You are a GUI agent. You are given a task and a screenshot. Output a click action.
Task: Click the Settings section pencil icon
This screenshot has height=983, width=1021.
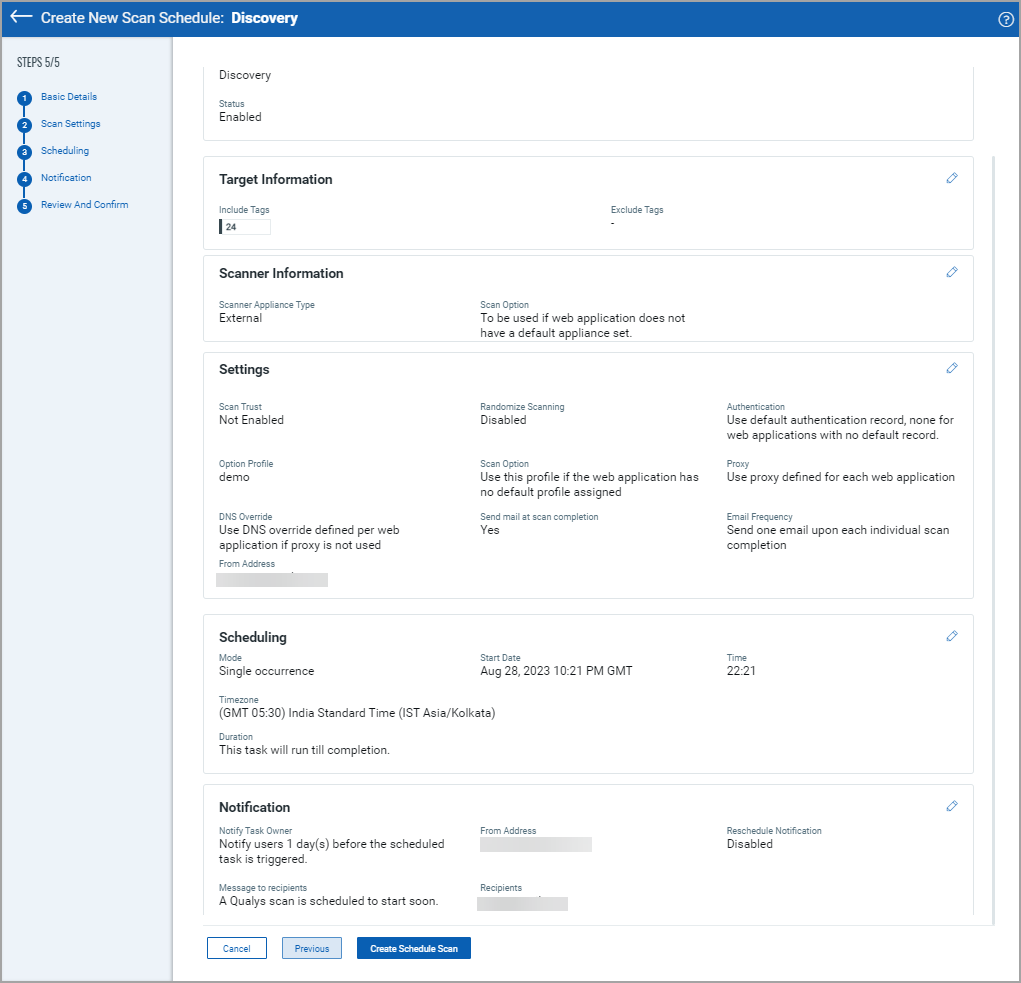click(951, 368)
